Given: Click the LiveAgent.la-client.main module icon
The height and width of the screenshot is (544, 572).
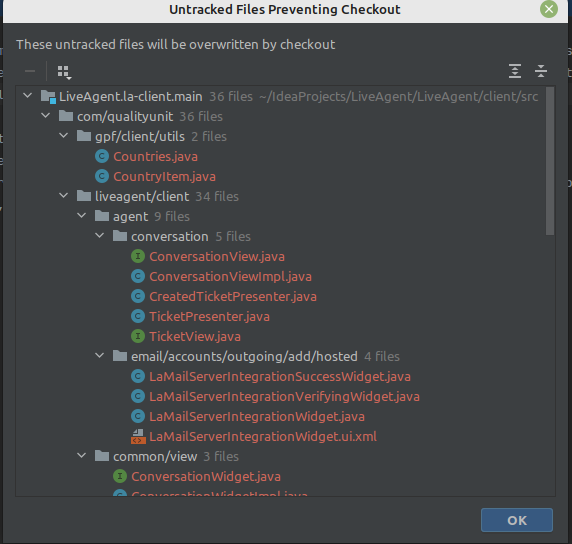Looking at the screenshot, I should tap(48, 97).
